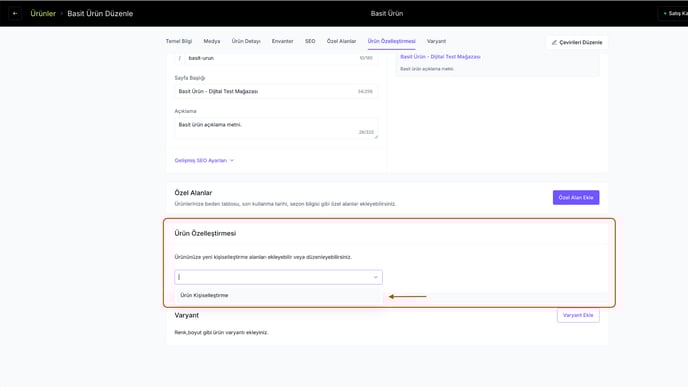Open the Medya tab
Image resolution: width=688 pixels, height=387 pixels.
[212, 41]
